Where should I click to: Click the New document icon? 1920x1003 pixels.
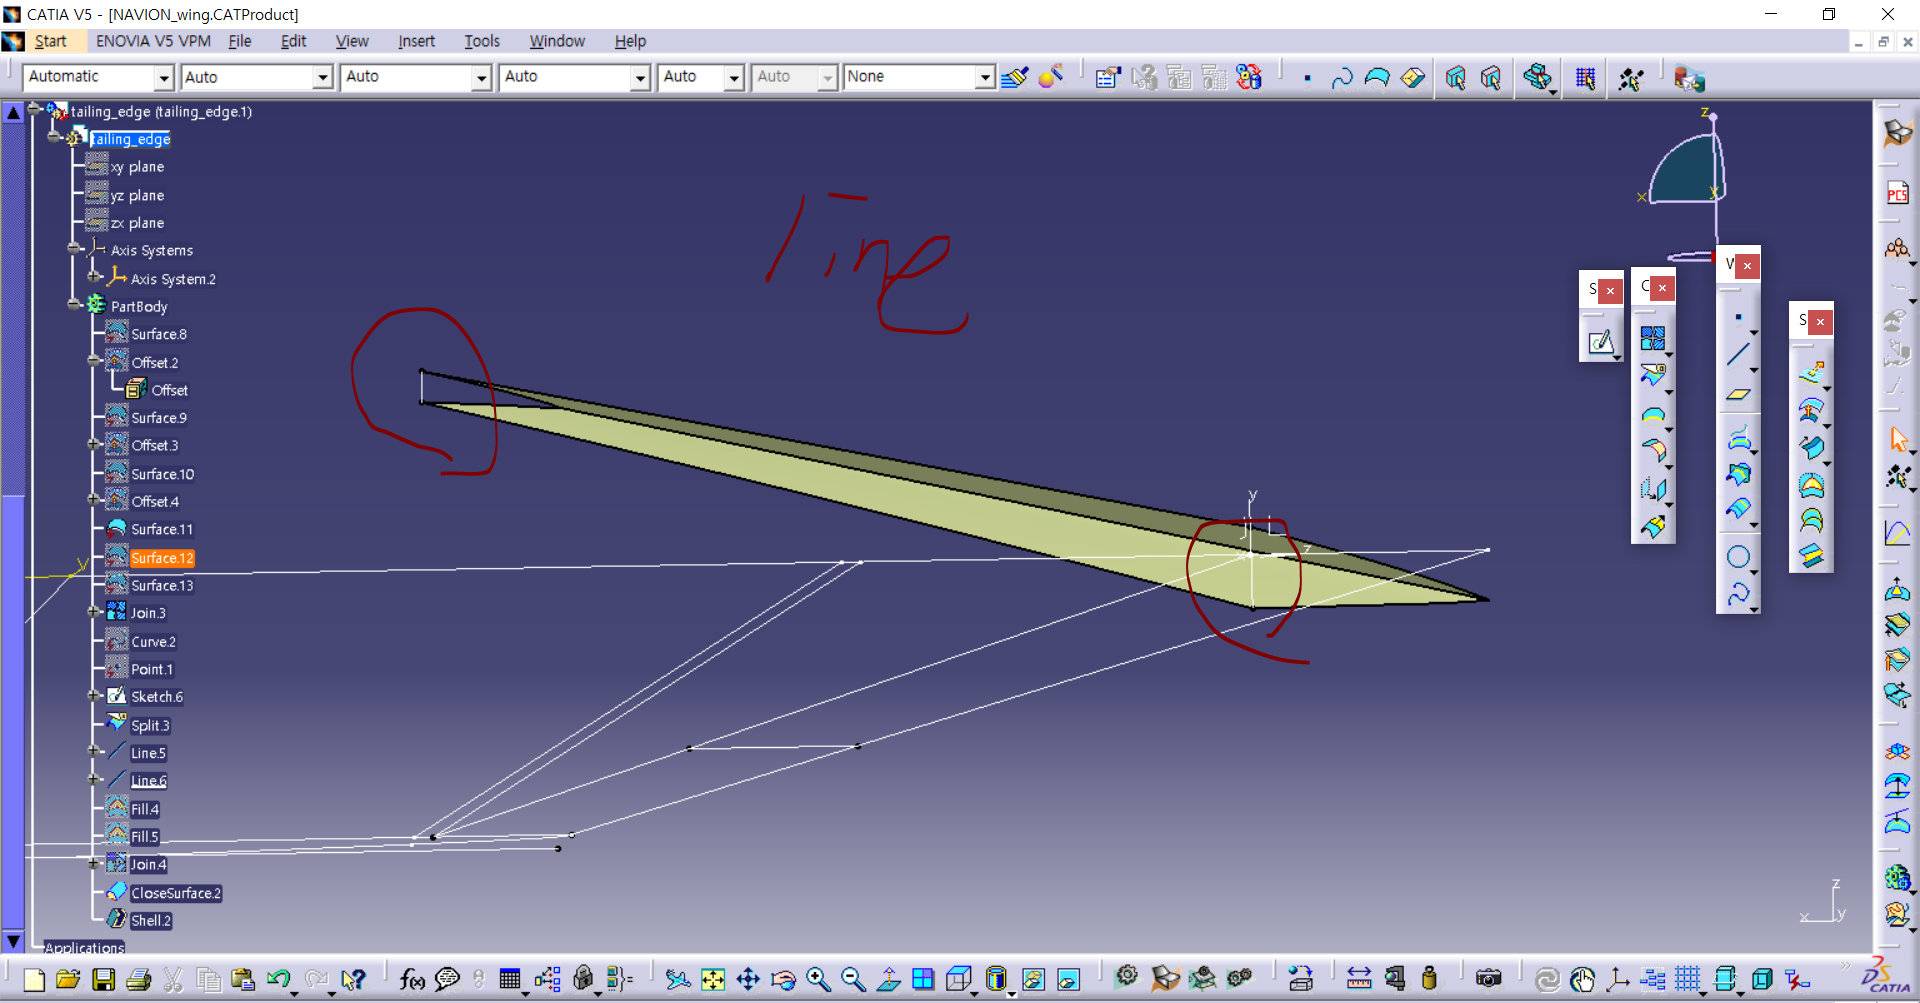pyautogui.click(x=33, y=979)
